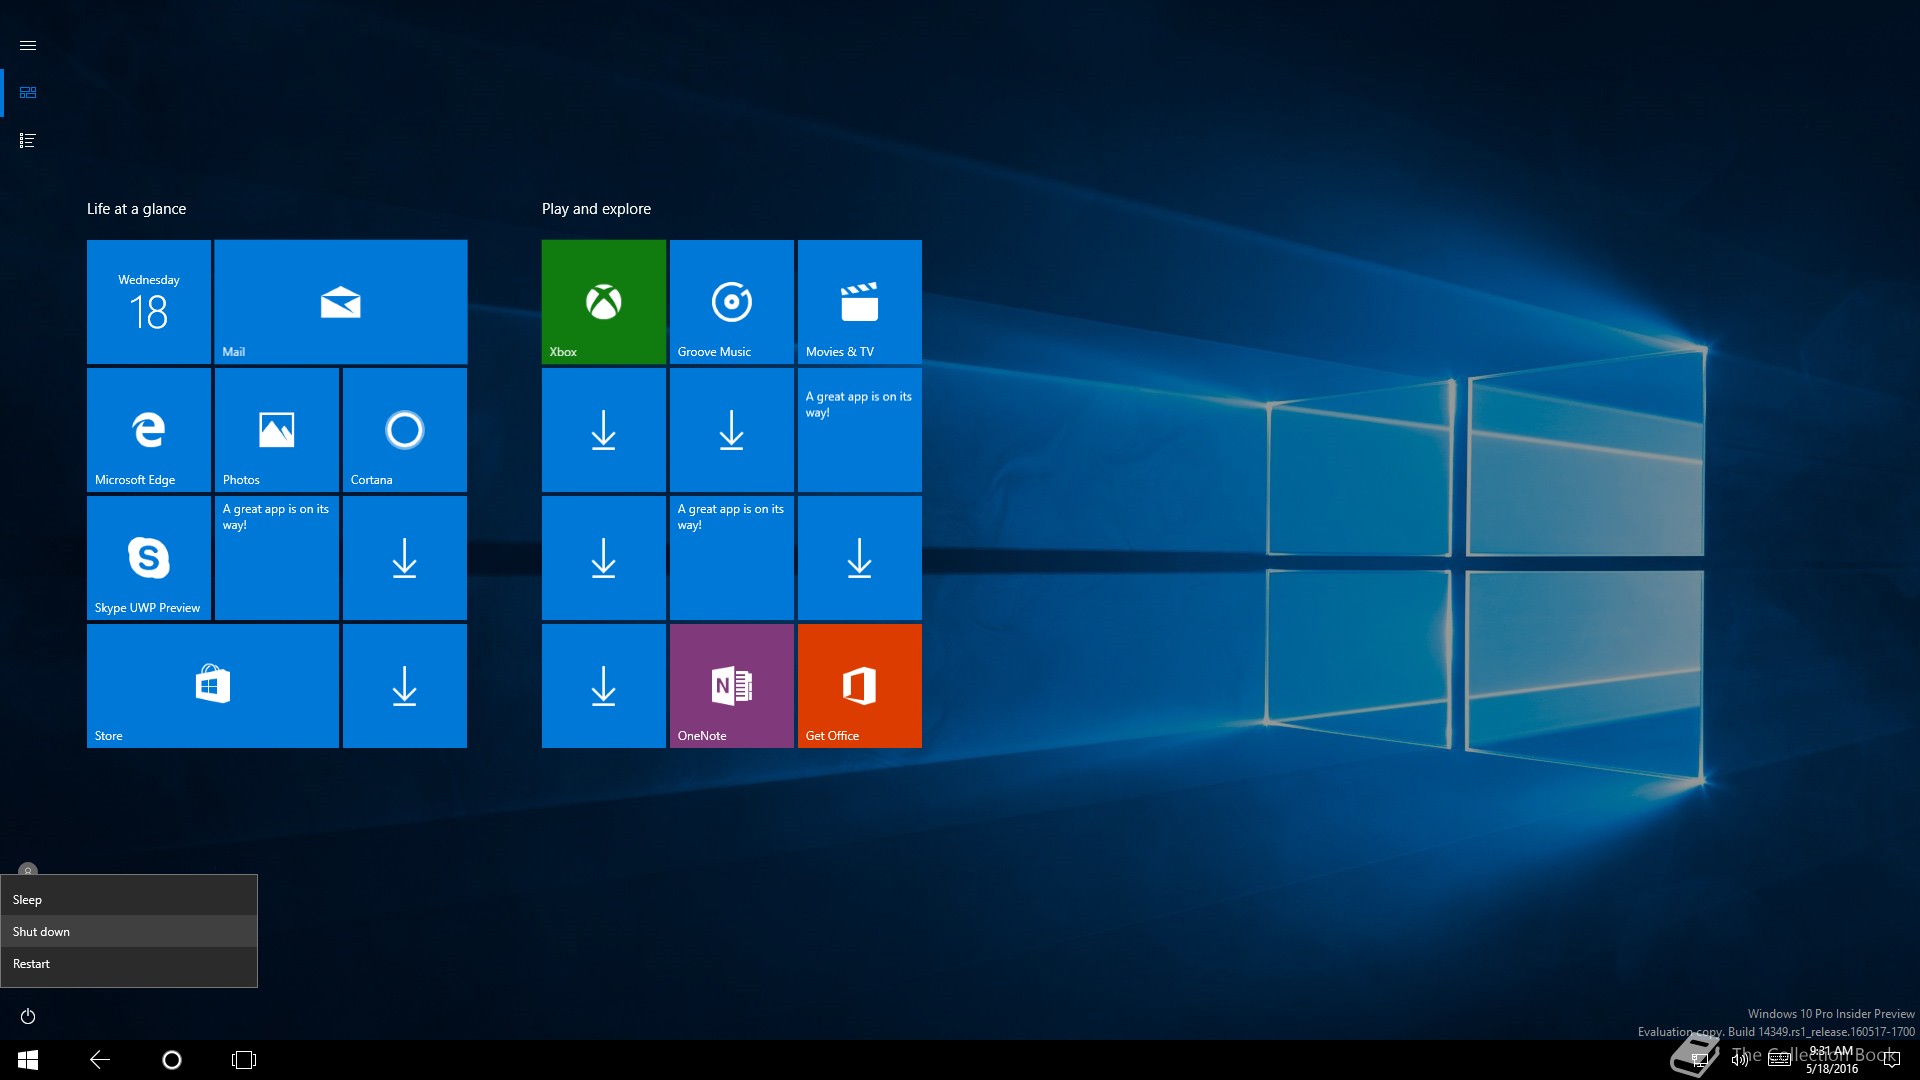Click the taskbar clock showing 5/18/2016
Screen dimensions: 1920x1080
click(1832, 1060)
